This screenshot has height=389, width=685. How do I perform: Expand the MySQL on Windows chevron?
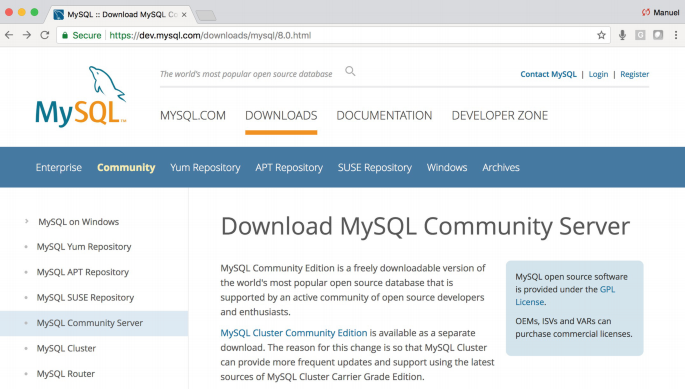[27, 221]
